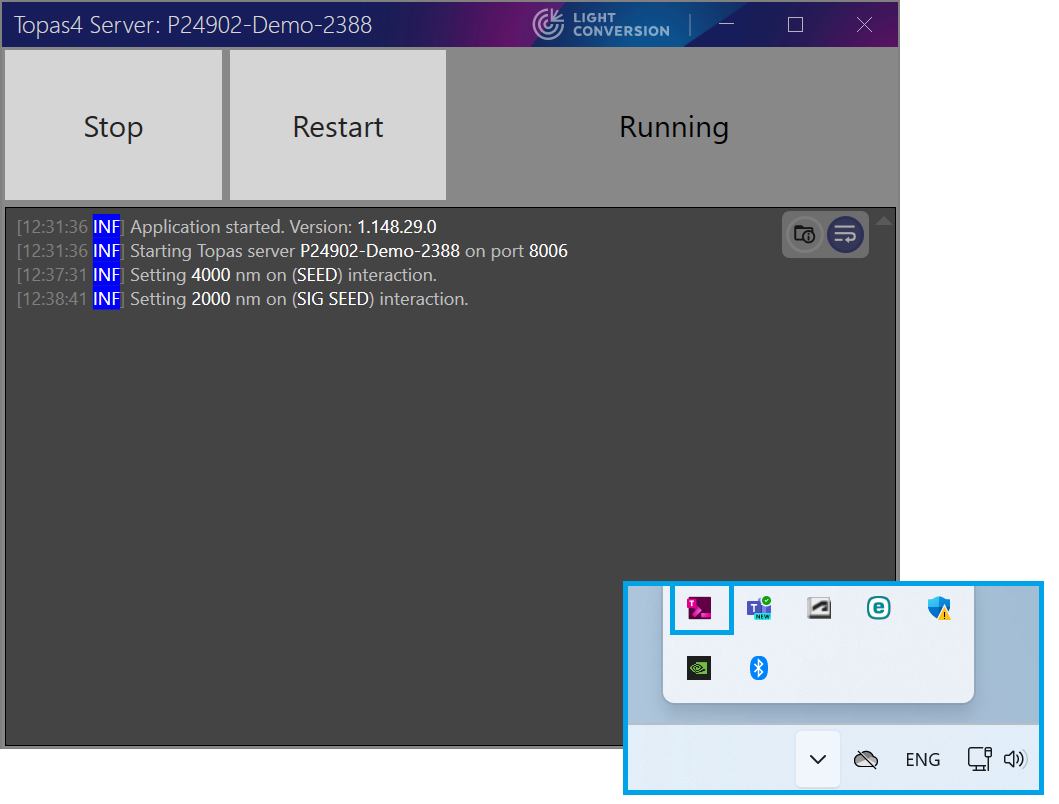Click timestamp 12:38:41 in log
The width and height of the screenshot is (1059, 804).
53,299
